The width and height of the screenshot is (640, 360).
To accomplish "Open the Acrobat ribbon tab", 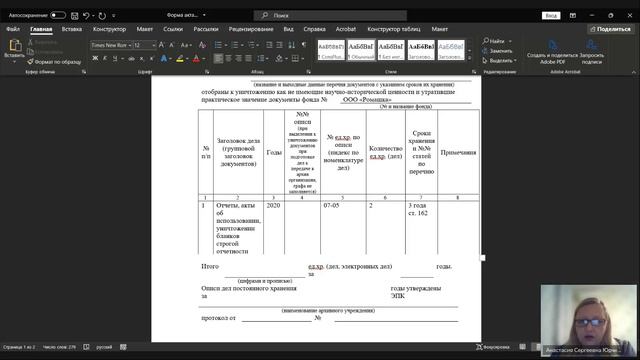I will [346, 29].
